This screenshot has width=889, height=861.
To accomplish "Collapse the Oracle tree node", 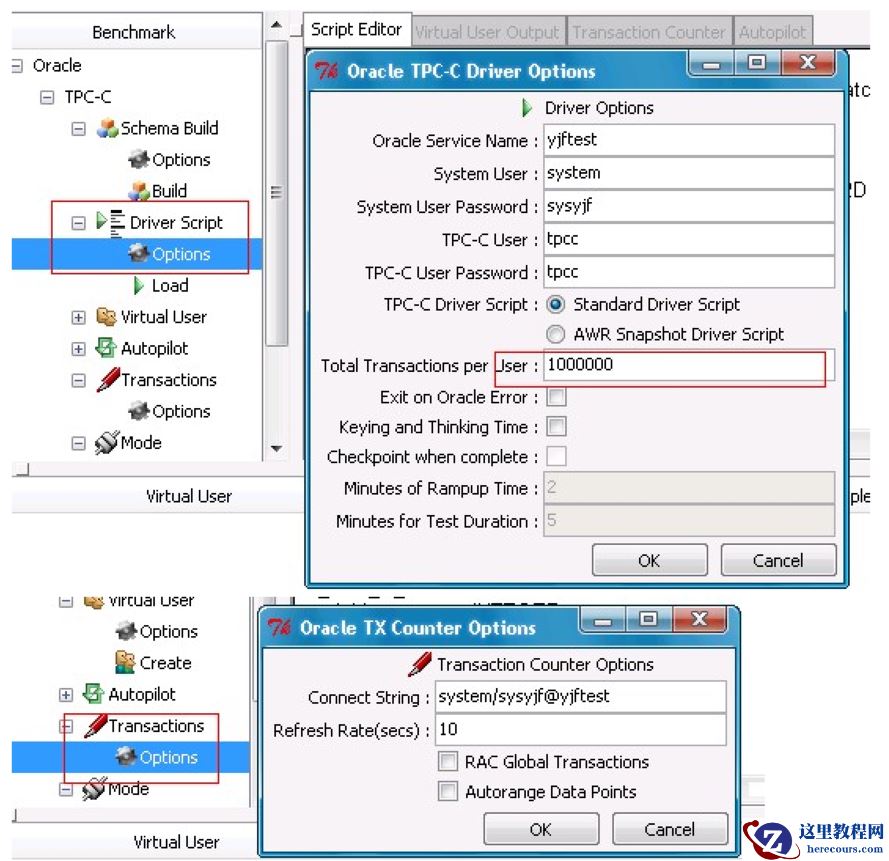I will tap(17, 66).
